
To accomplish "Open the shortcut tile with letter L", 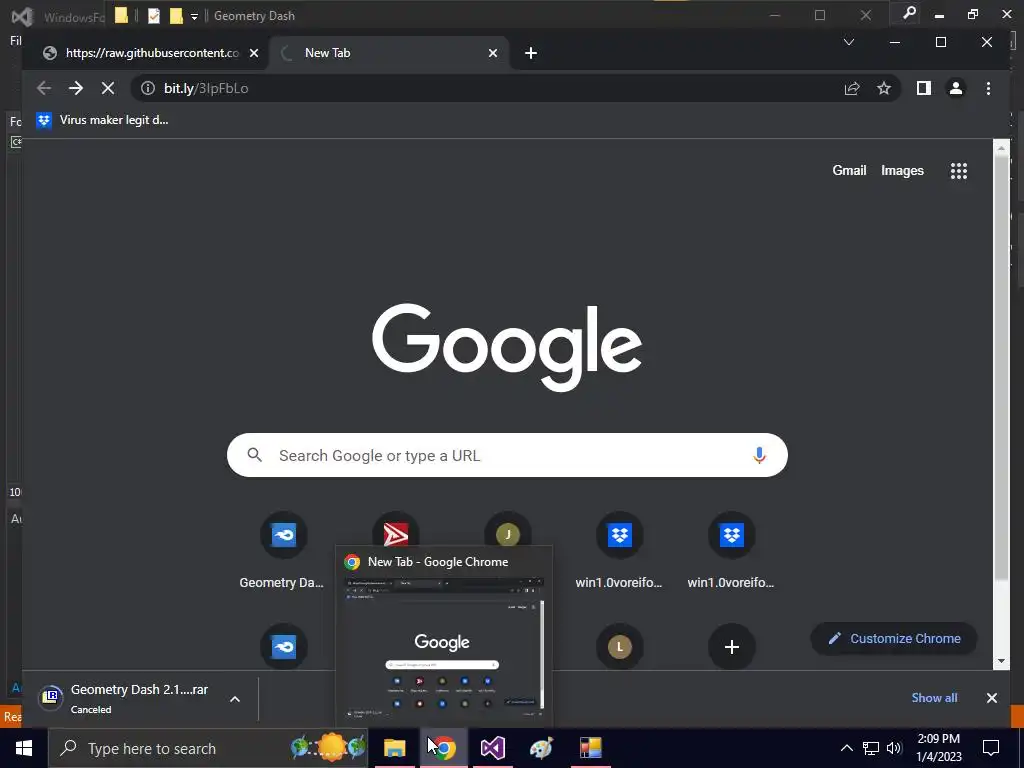I will [620, 647].
